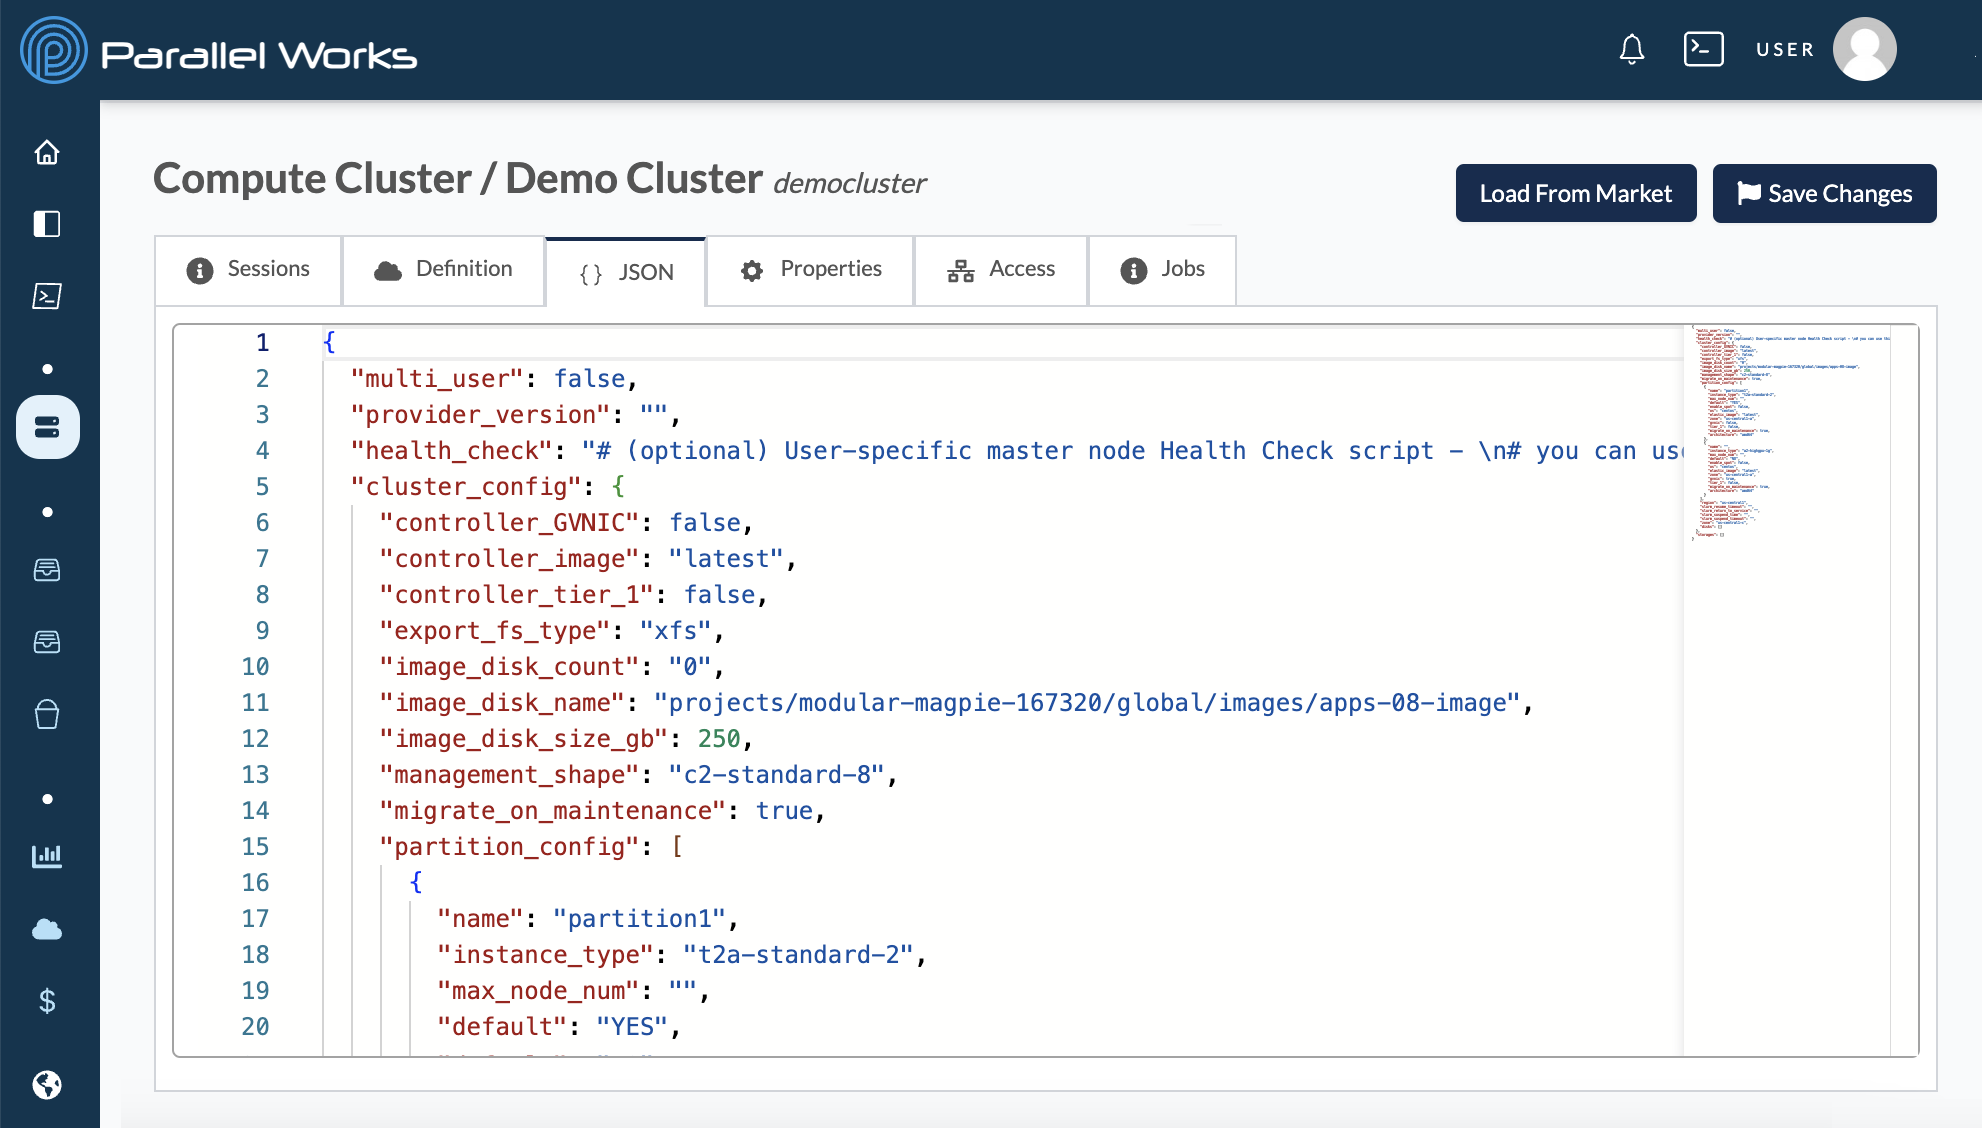Click Load From Market button

point(1576,193)
